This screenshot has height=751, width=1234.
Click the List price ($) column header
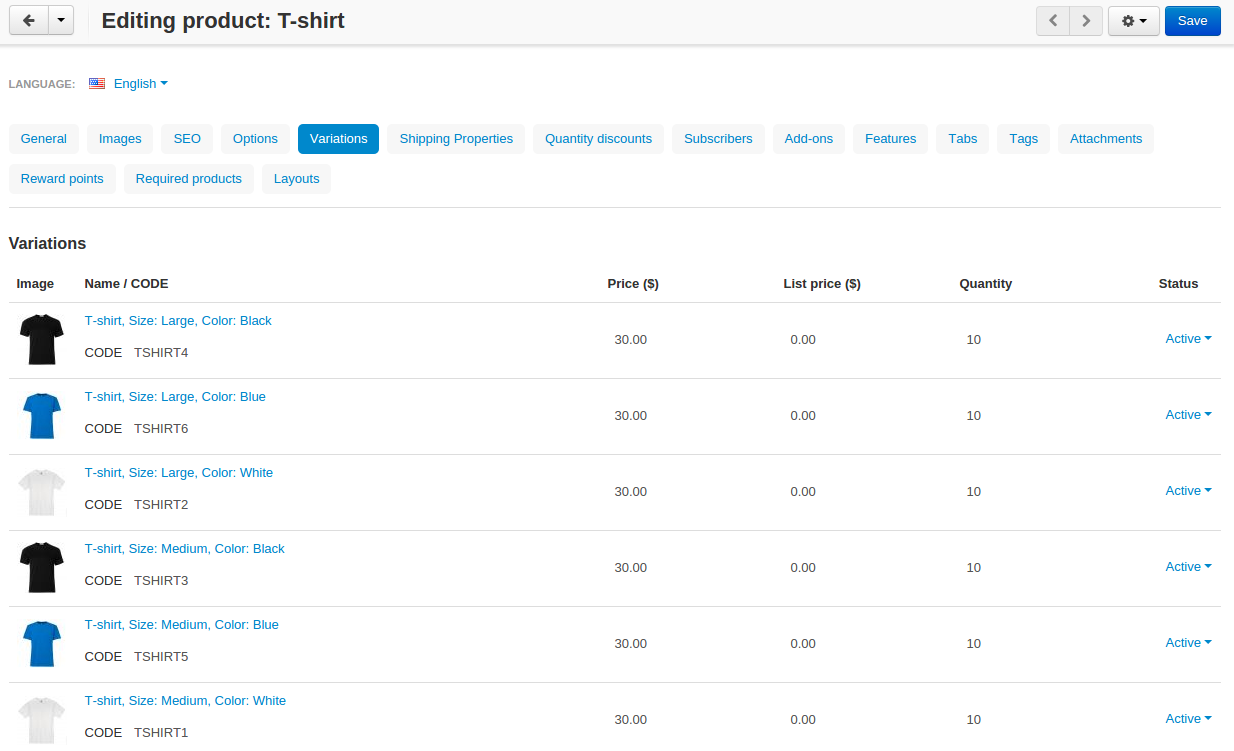pos(822,284)
